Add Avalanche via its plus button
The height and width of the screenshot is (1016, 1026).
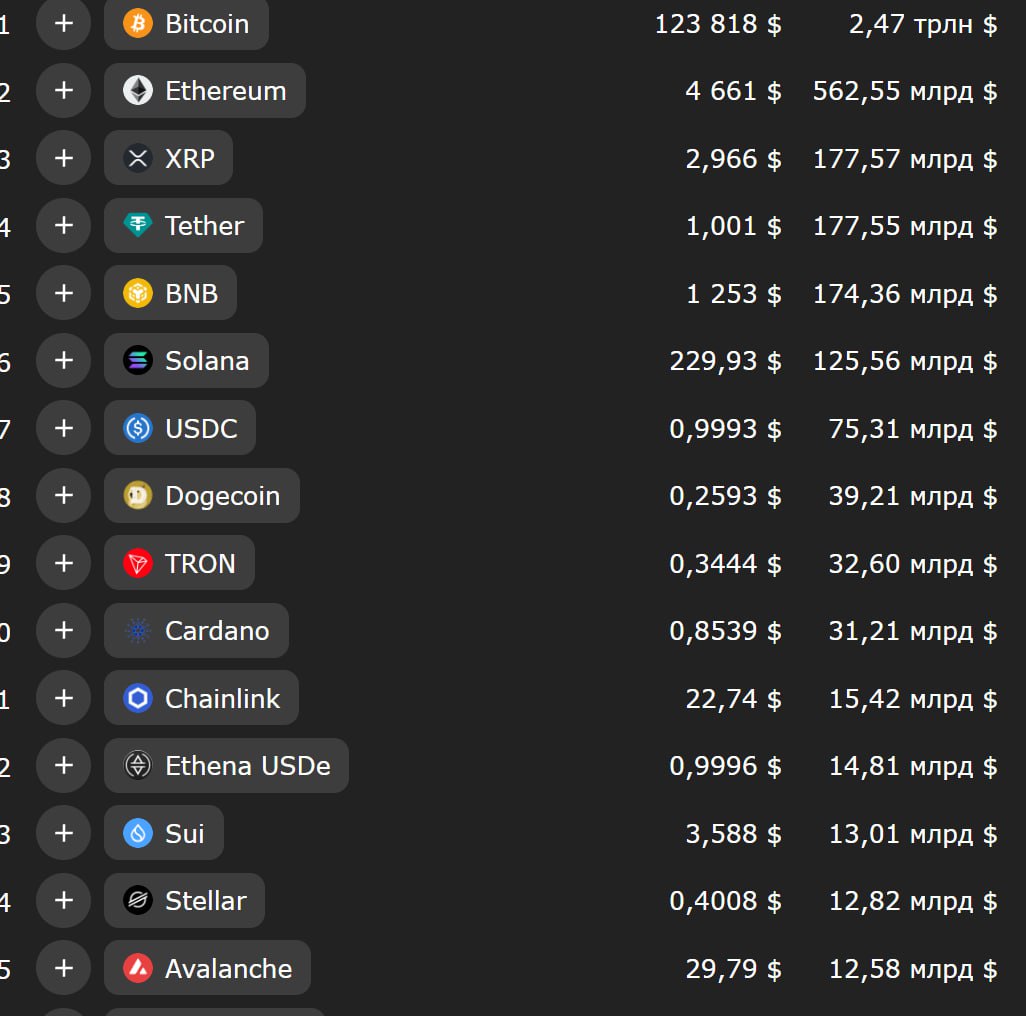coord(64,968)
